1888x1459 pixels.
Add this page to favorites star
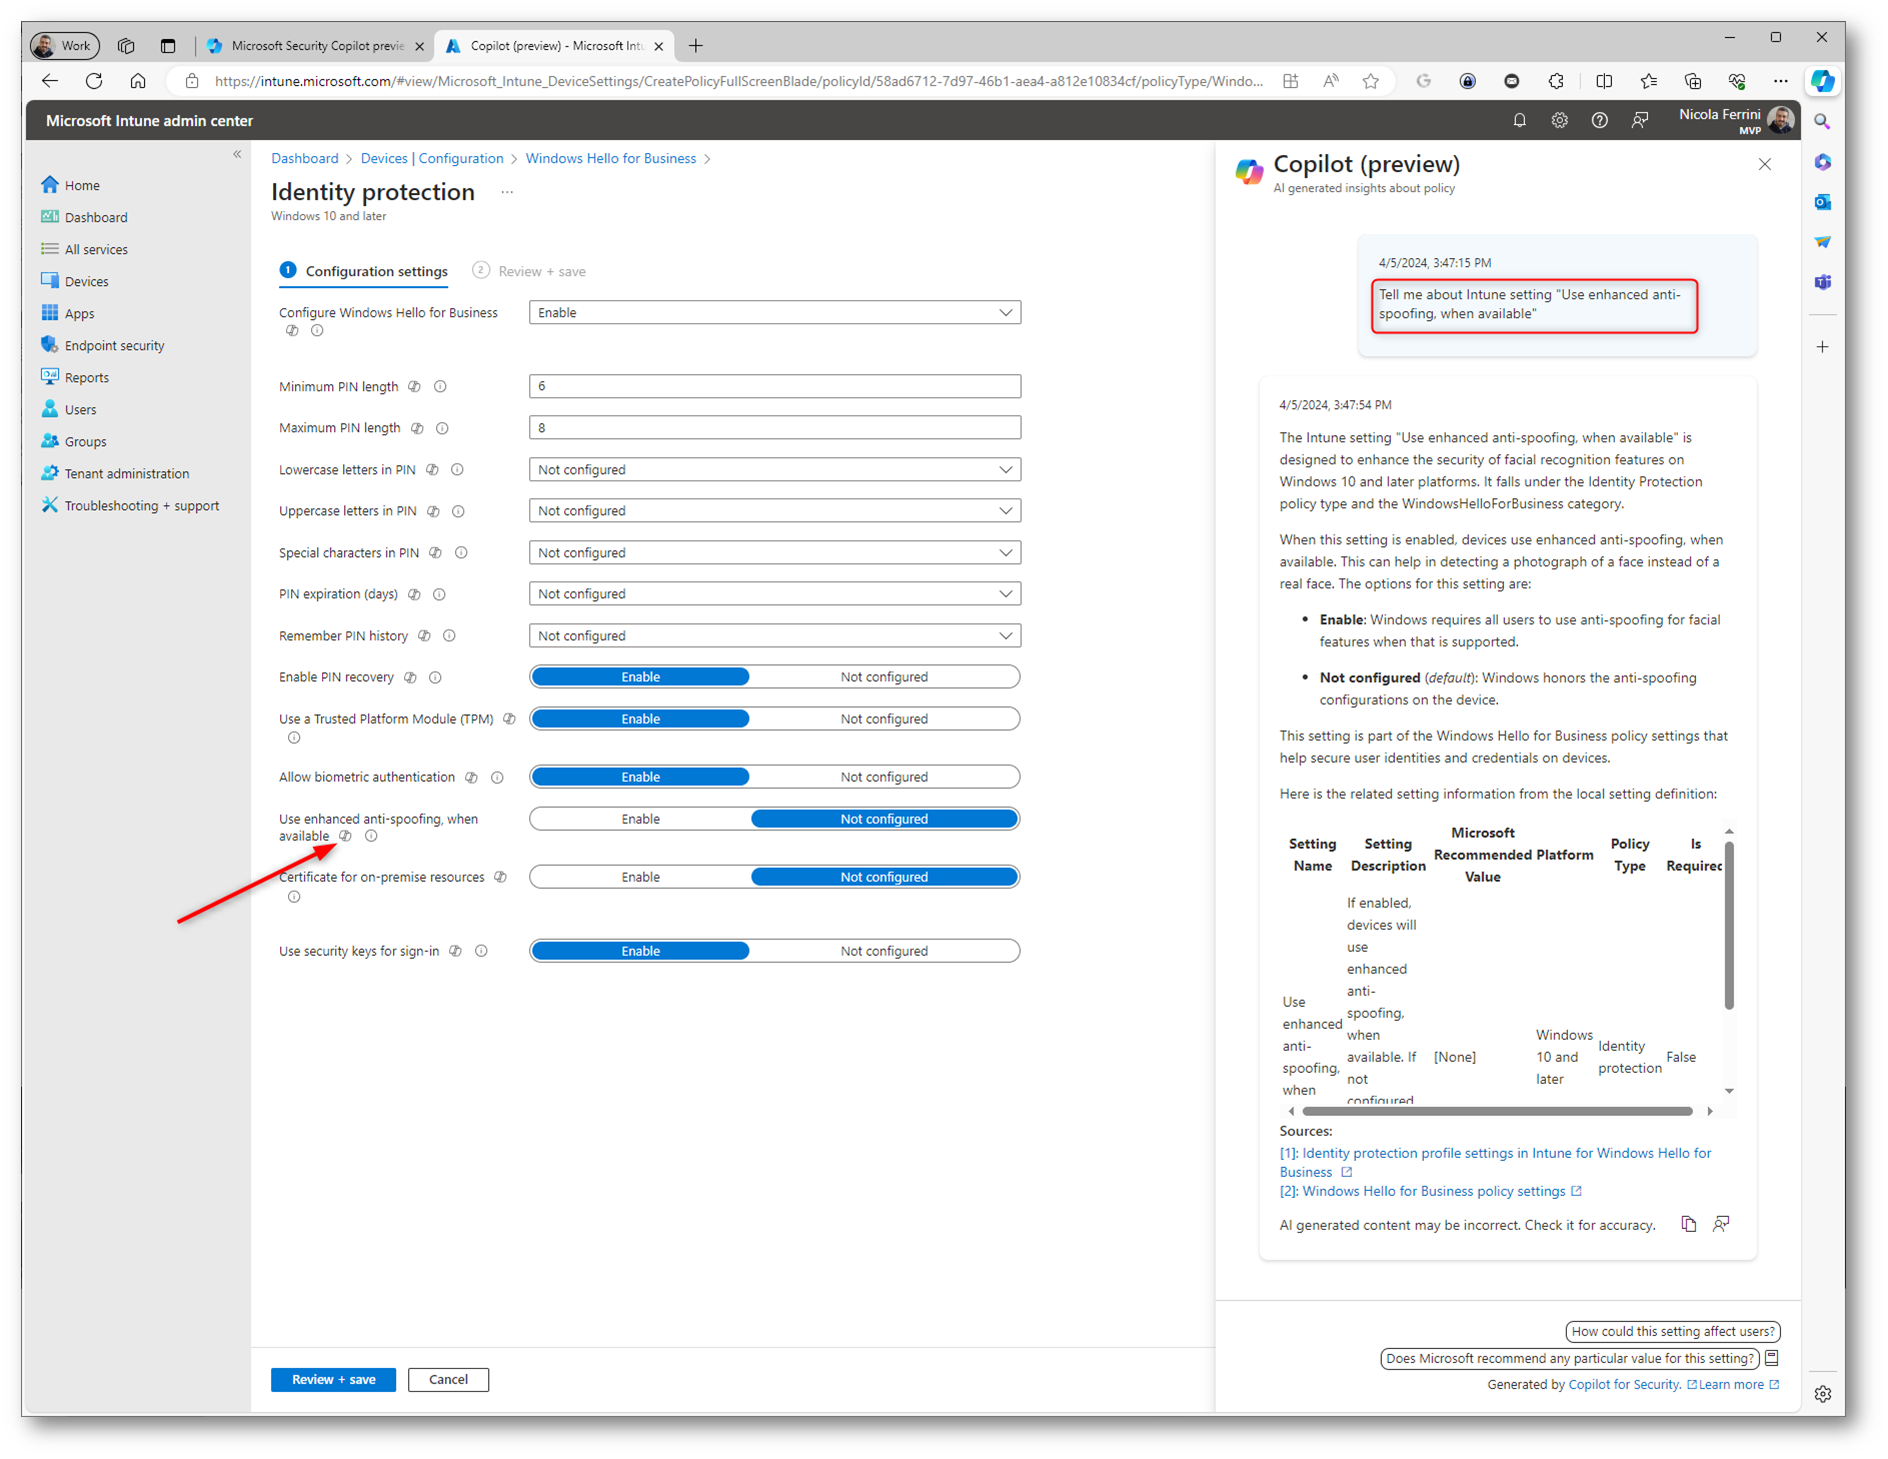tap(1371, 81)
